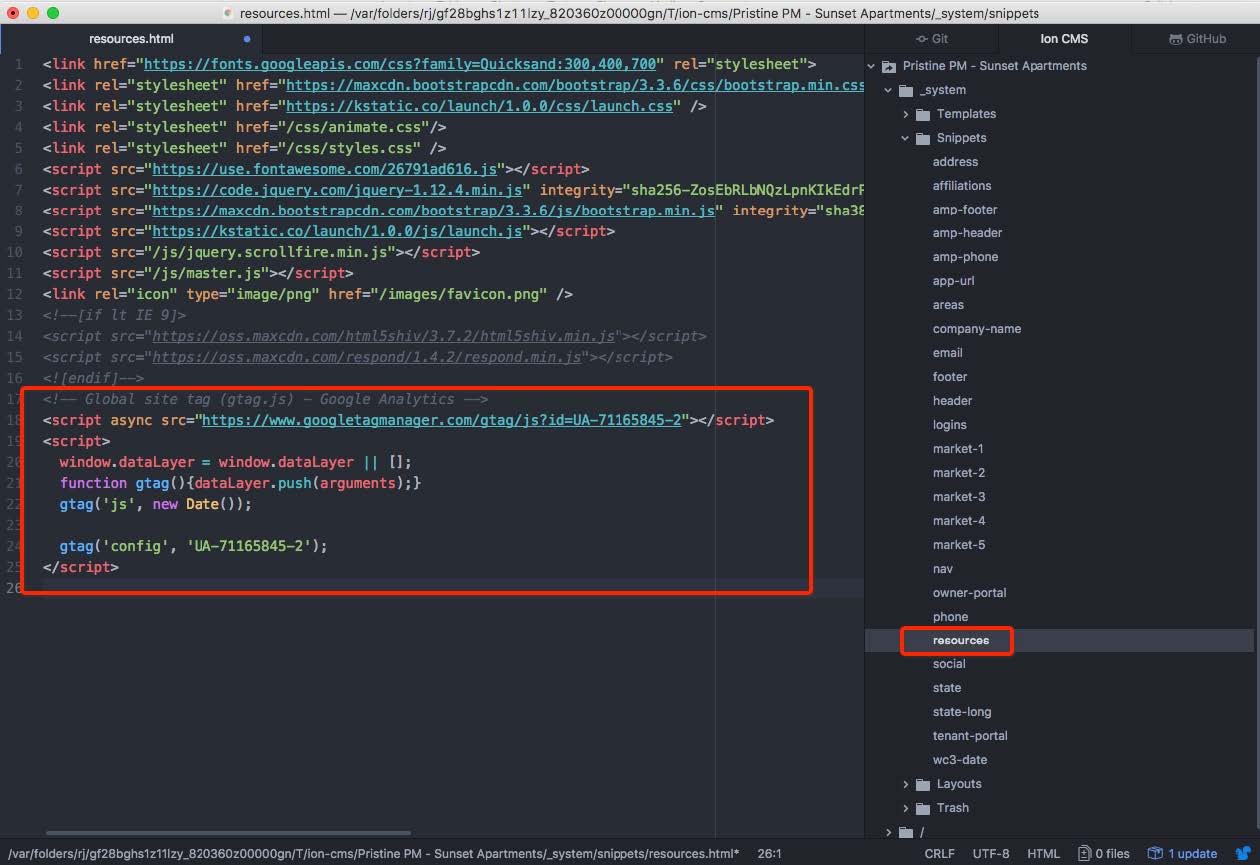1260x865 pixels.
Task: Open the address snippet
Action: 955,162
